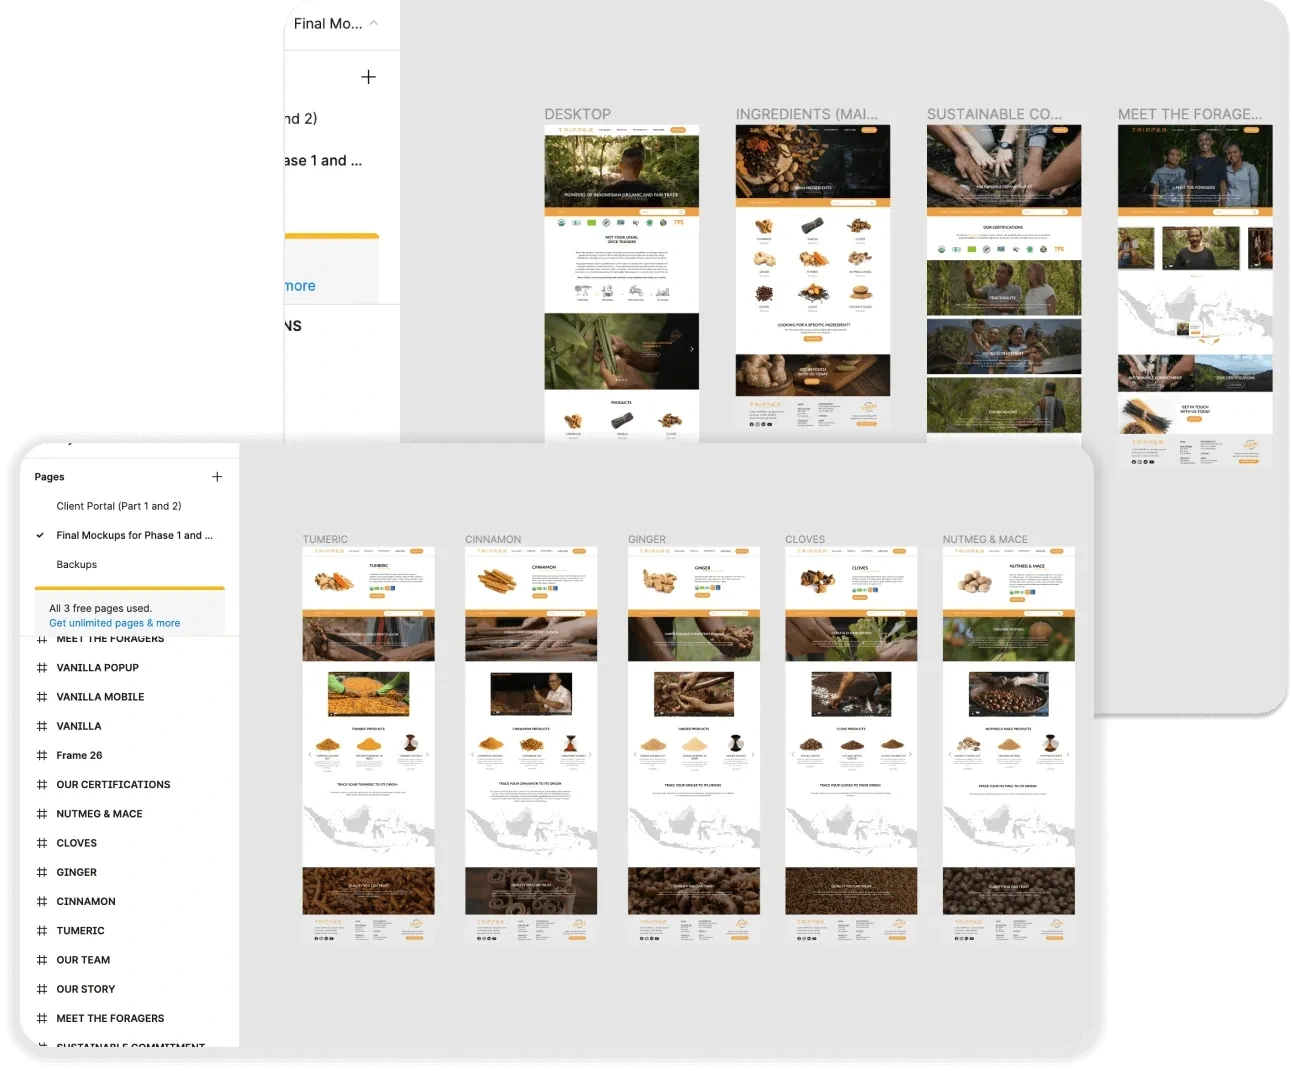The width and height of the screenshot is (1292, 1071).
Task: Select the SUSTAINABLE CO... frame label
Action: (994, 114)
